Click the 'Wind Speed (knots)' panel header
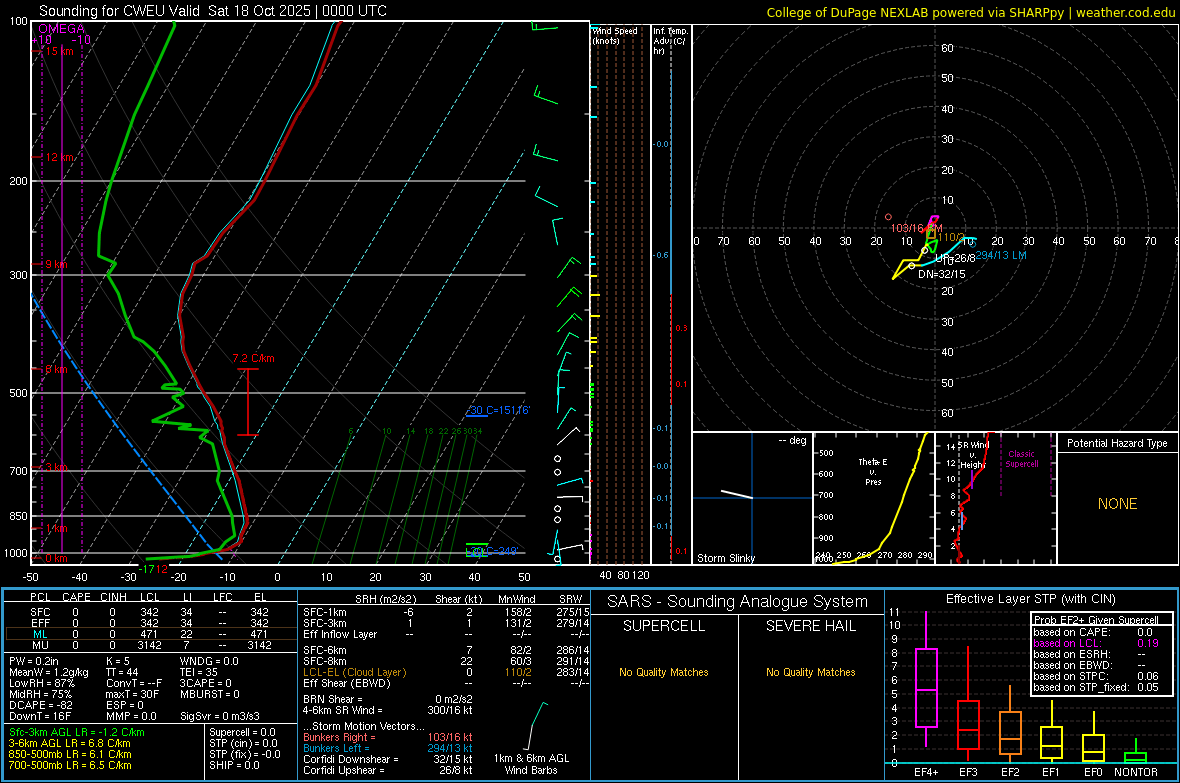Image resolution: width=1180 pixels, height=783 pixels. pyautogui.click(x=615, y=35)
